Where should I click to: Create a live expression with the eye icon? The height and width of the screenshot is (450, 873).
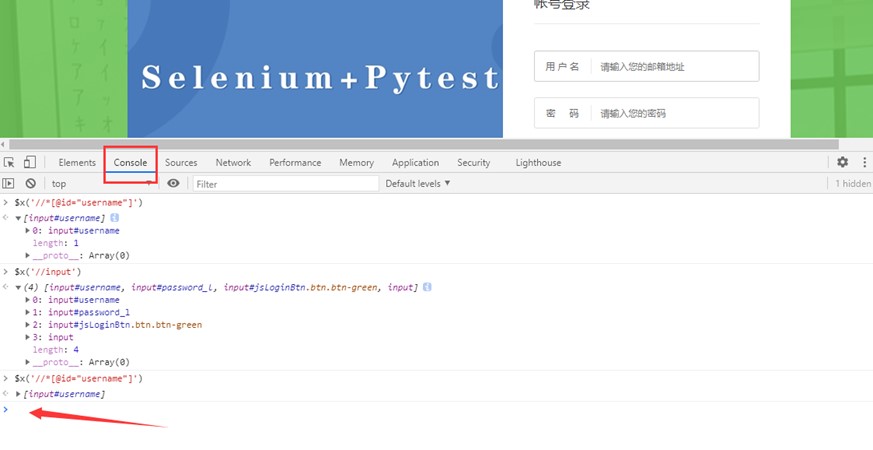point(173,183)
